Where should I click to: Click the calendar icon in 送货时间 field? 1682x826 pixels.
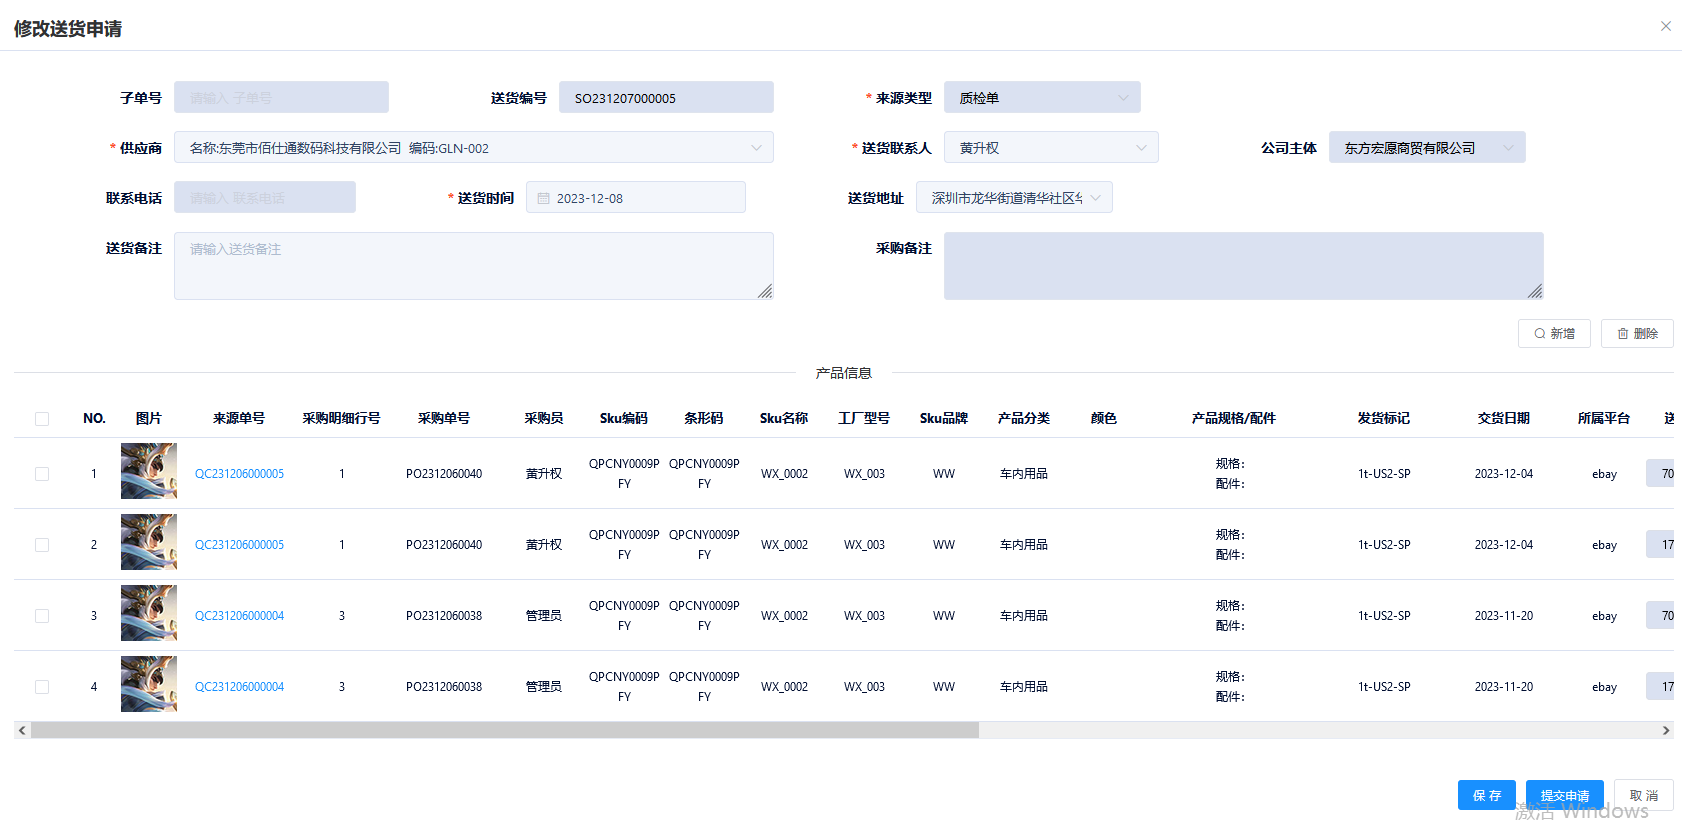pyautogui.click(x=544, y=198)
